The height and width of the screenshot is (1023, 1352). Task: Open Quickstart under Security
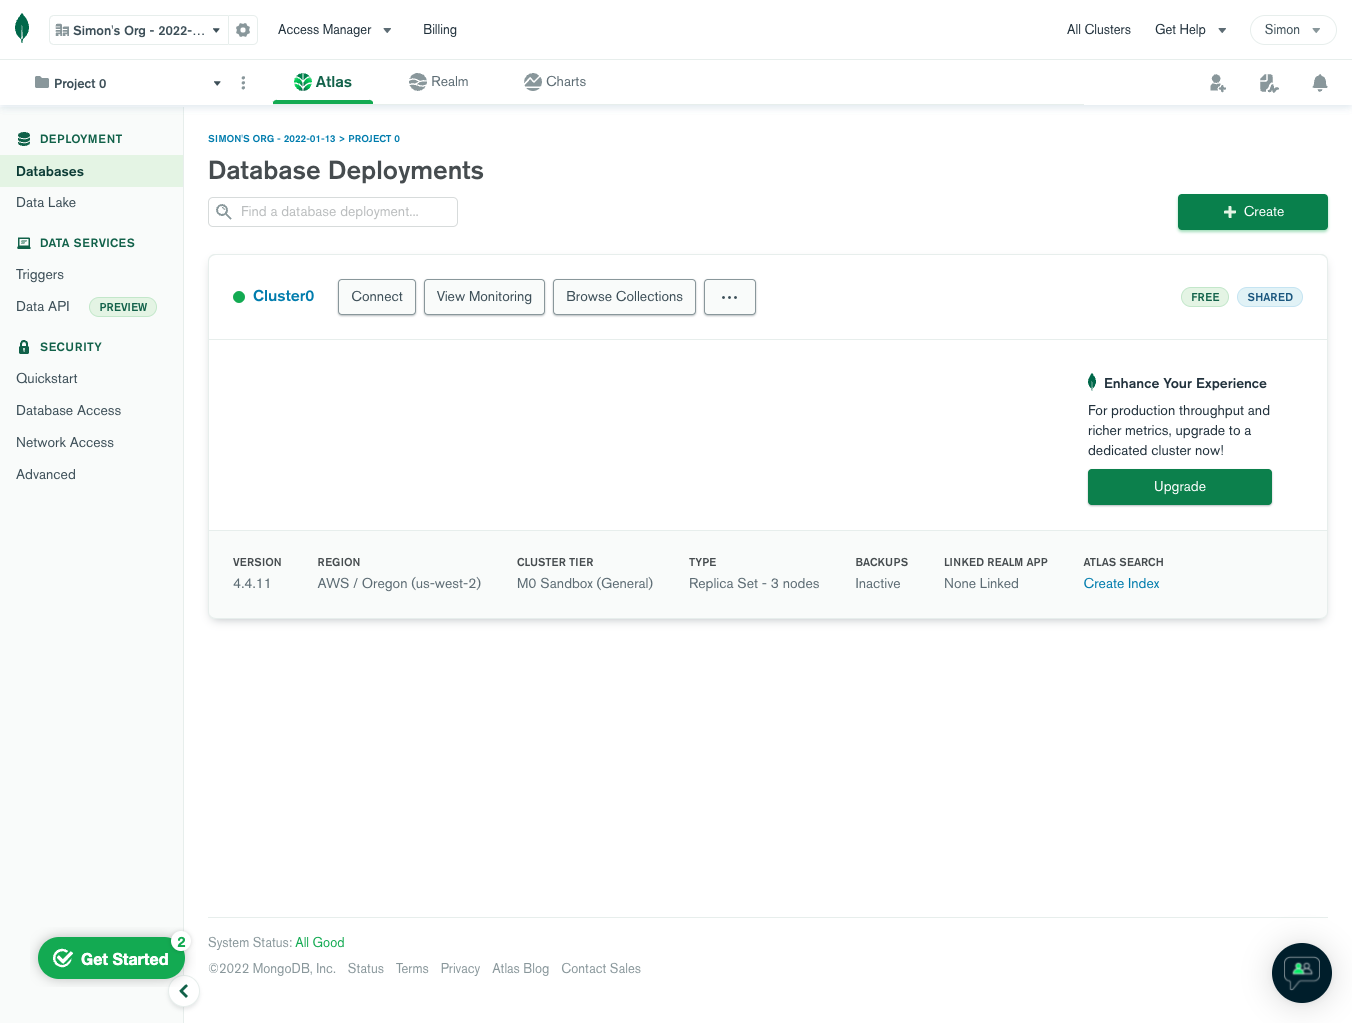[x=47, y=378]
